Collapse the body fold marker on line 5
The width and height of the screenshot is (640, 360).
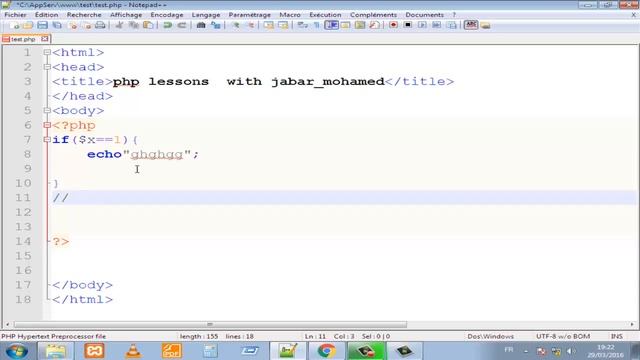(x=47, y=111)
